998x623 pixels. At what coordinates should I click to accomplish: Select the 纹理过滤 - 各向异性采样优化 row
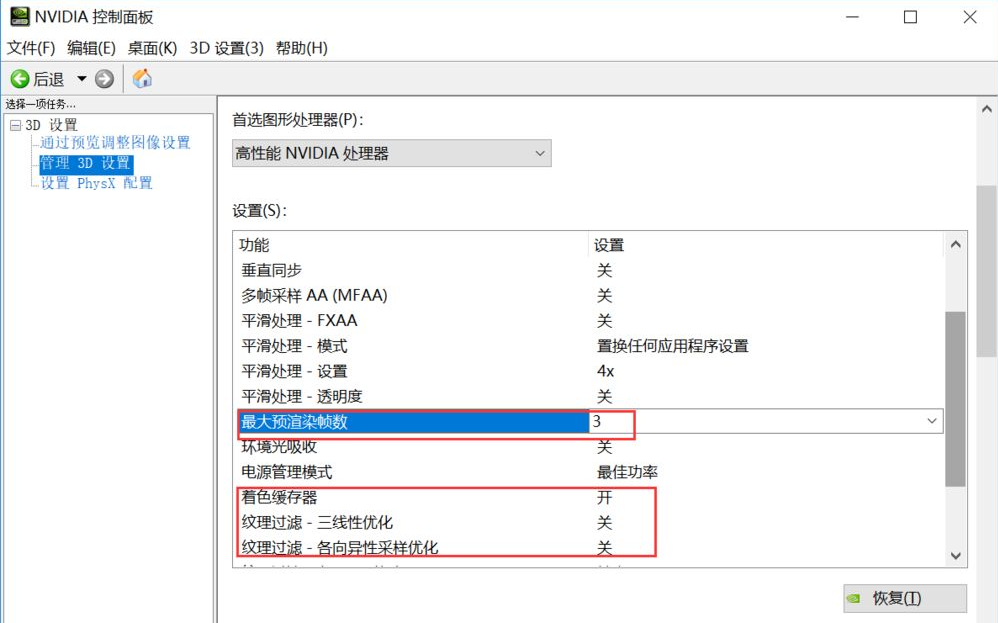(587, 548)
